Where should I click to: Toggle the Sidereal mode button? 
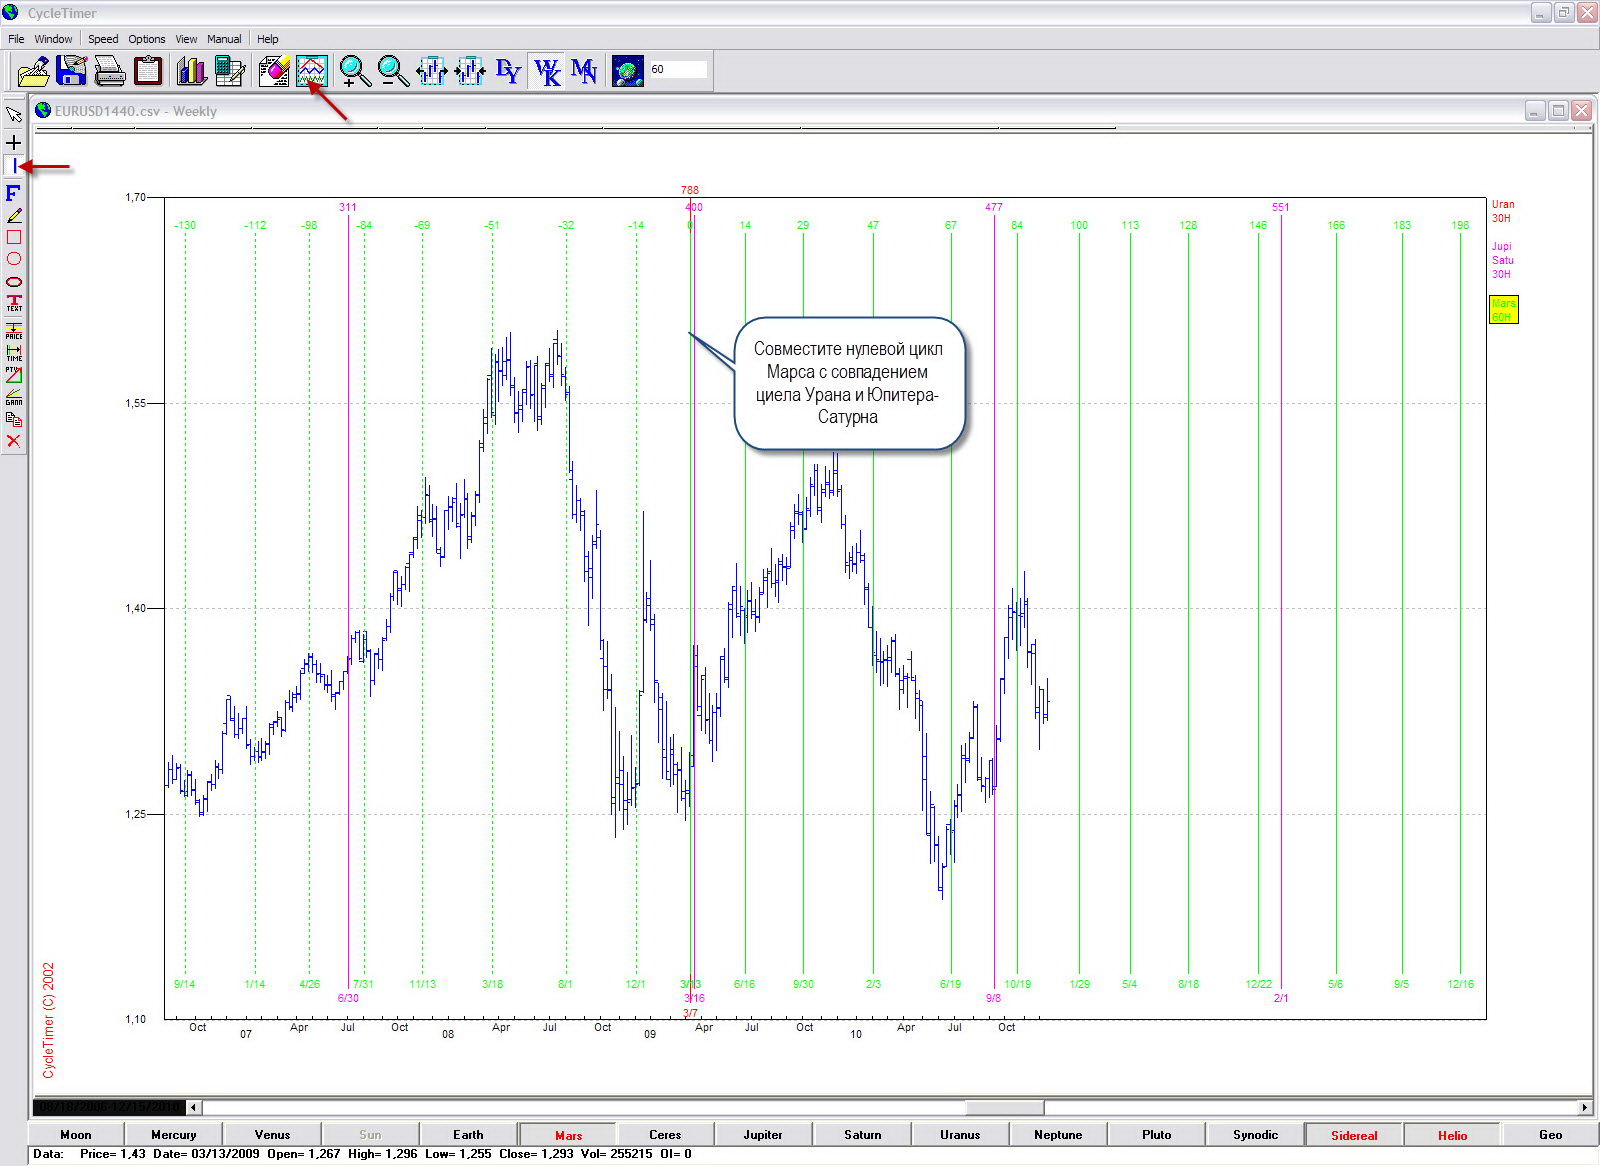[x=1354, y=1135]
